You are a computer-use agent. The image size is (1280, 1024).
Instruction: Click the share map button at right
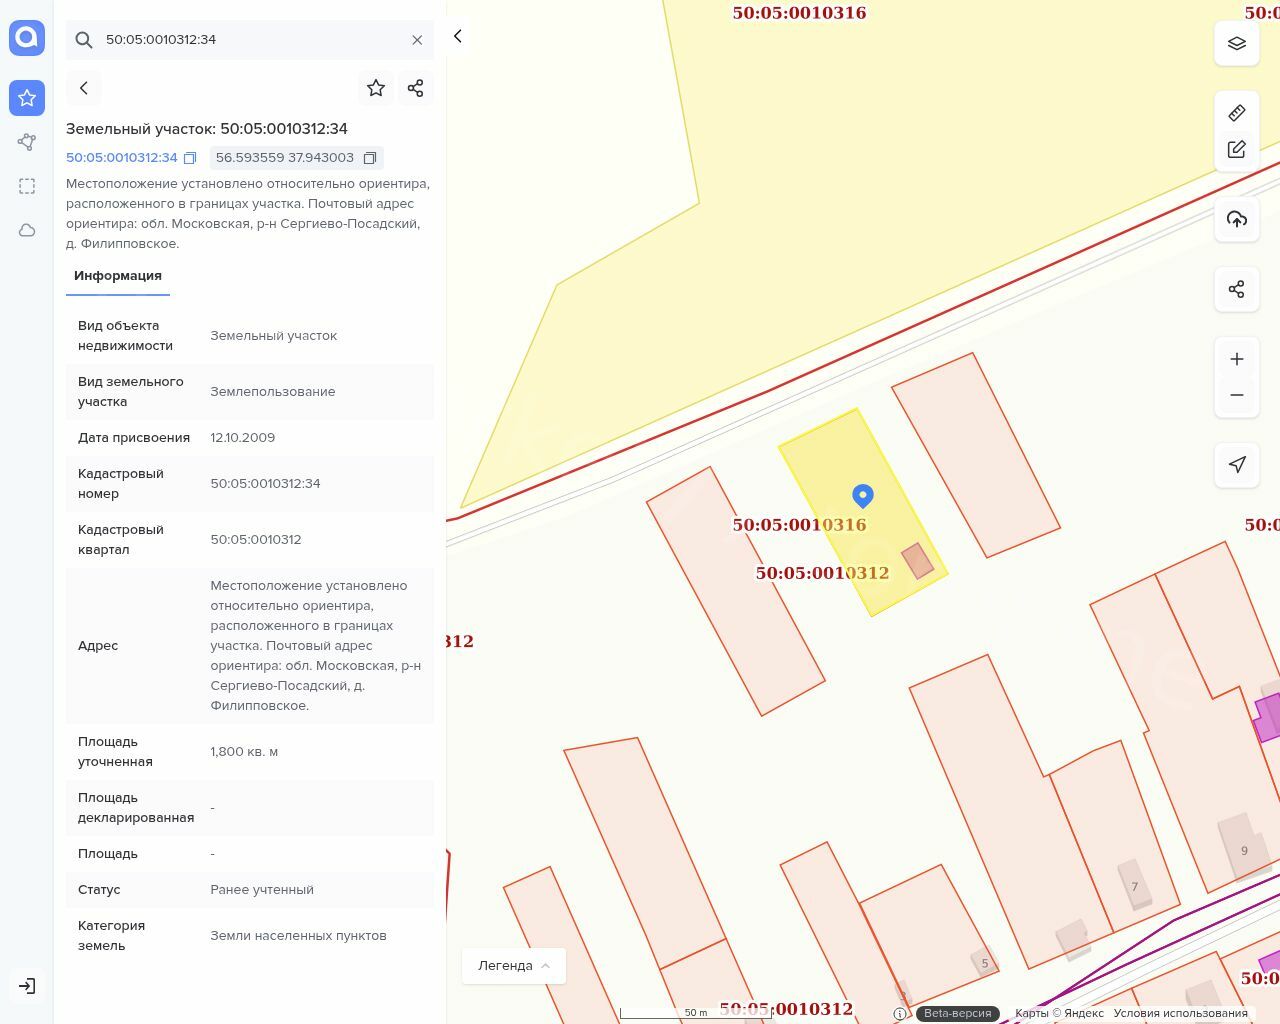1236,289
